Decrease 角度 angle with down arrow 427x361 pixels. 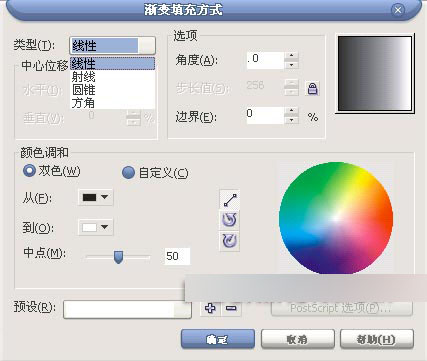pyautogui.click(x=292, y=65)
